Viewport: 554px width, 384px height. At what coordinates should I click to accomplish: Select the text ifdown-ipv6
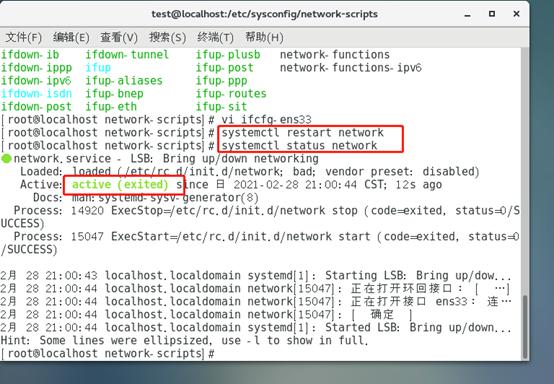point(36,81)
